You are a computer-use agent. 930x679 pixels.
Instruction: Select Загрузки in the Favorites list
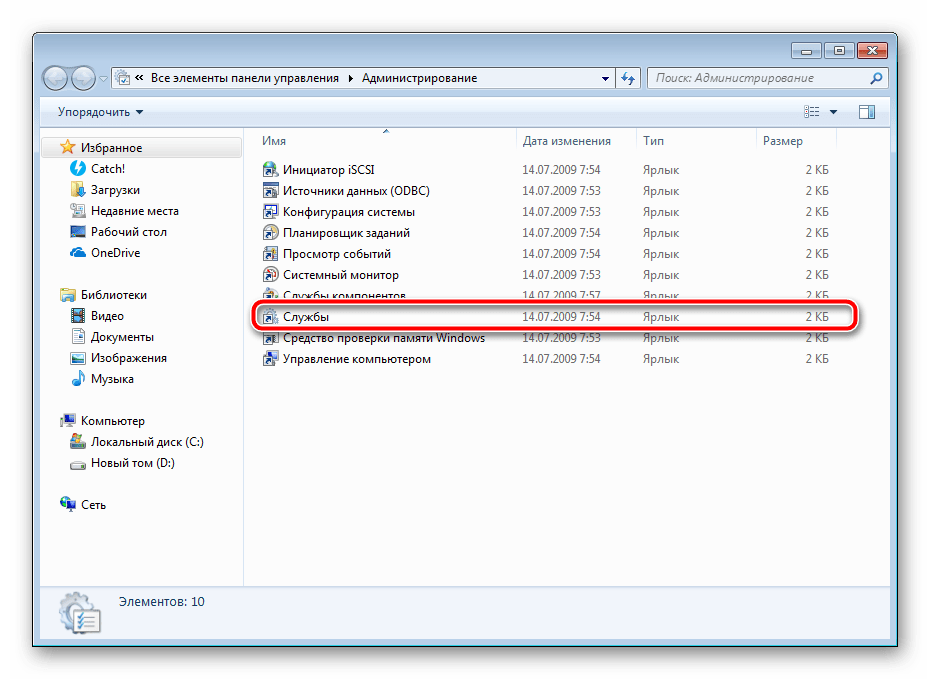click(115, 190)
